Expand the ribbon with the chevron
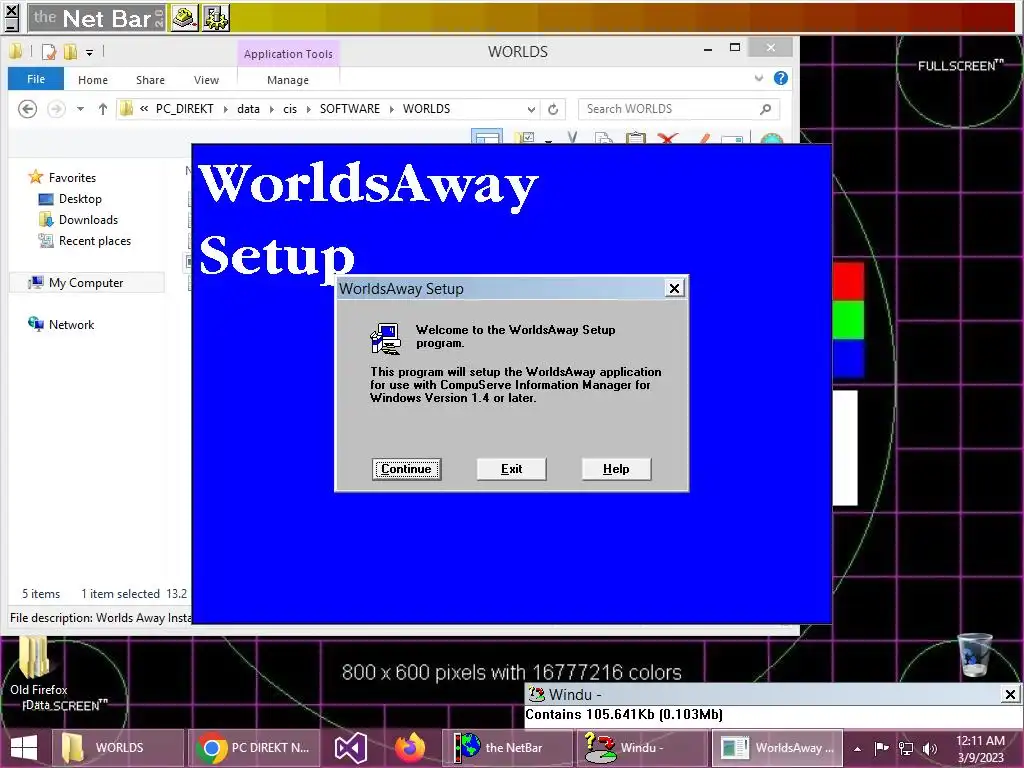This screenshot has width=1024, height=768. tap(758, 78)
